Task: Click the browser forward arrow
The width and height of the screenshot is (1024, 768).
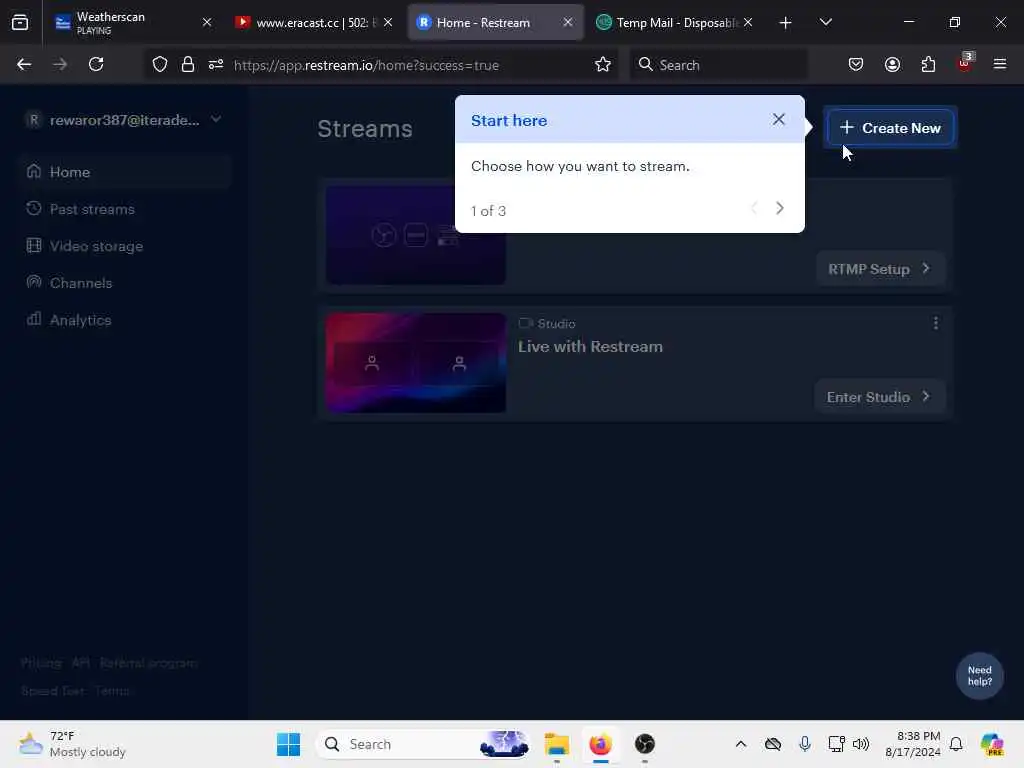Action: [x=60, y=64]
